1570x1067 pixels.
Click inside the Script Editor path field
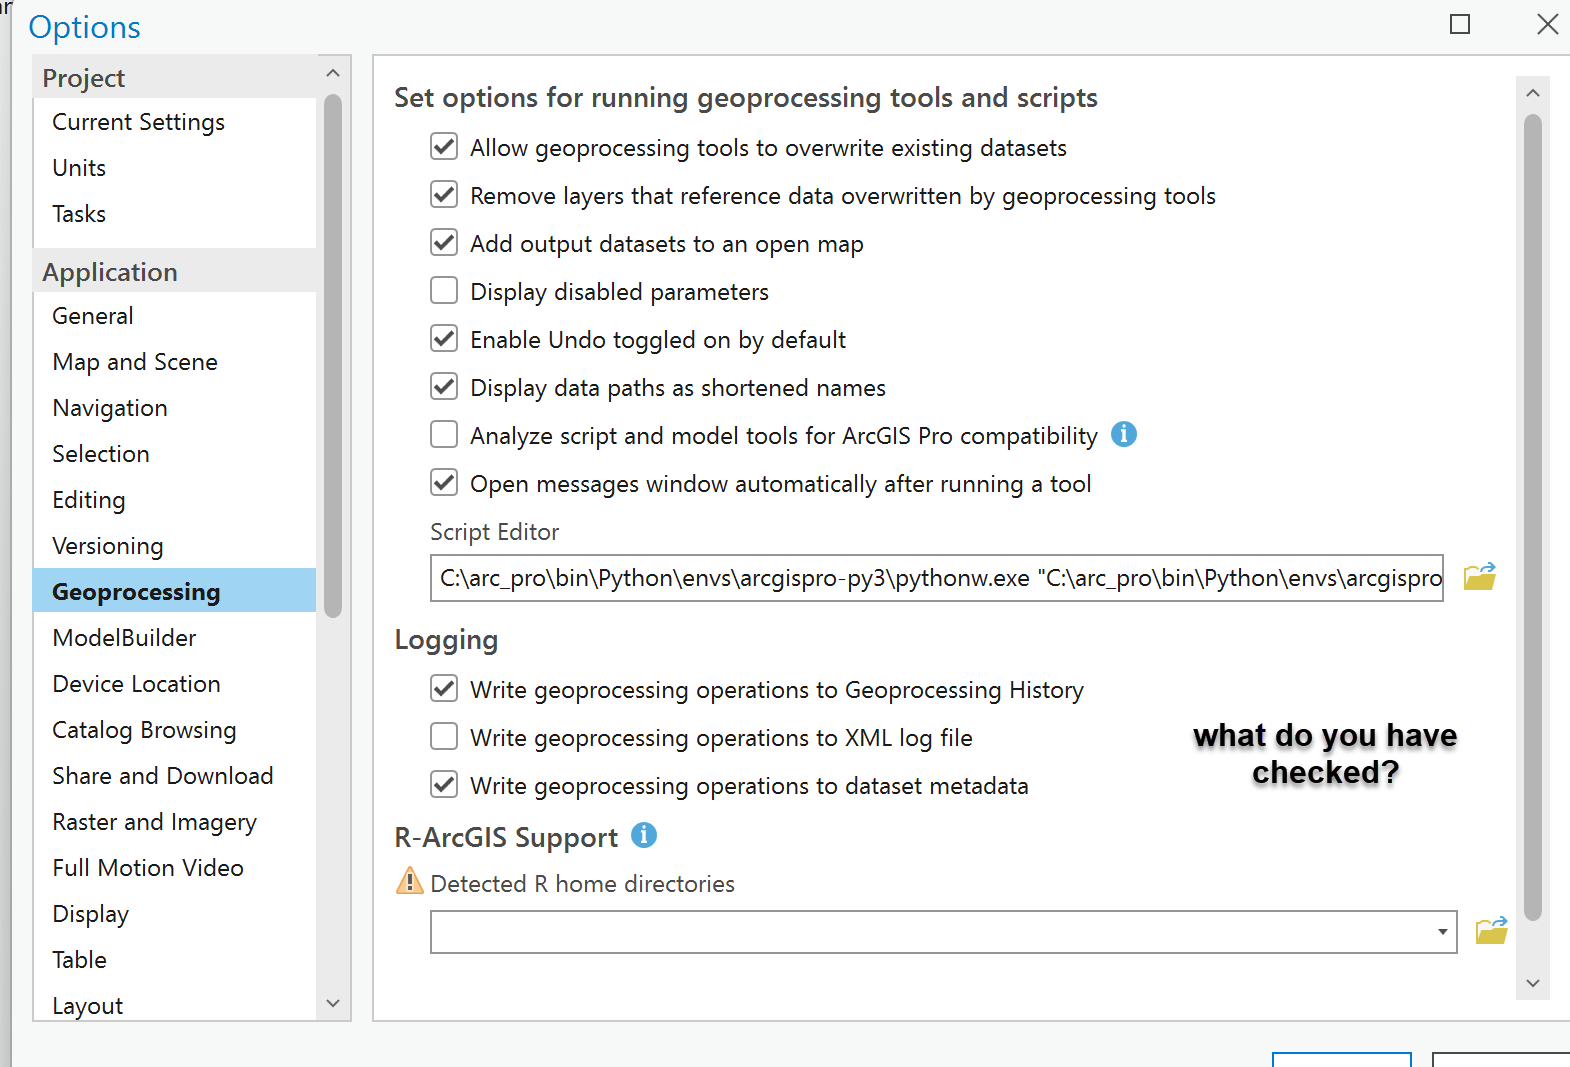[900, 578]
